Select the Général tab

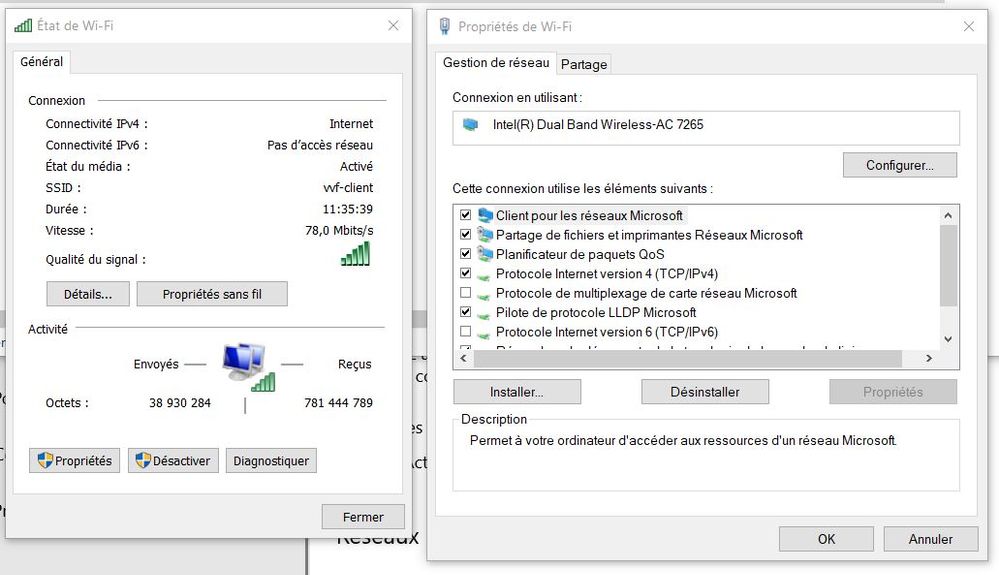[41, 62]
